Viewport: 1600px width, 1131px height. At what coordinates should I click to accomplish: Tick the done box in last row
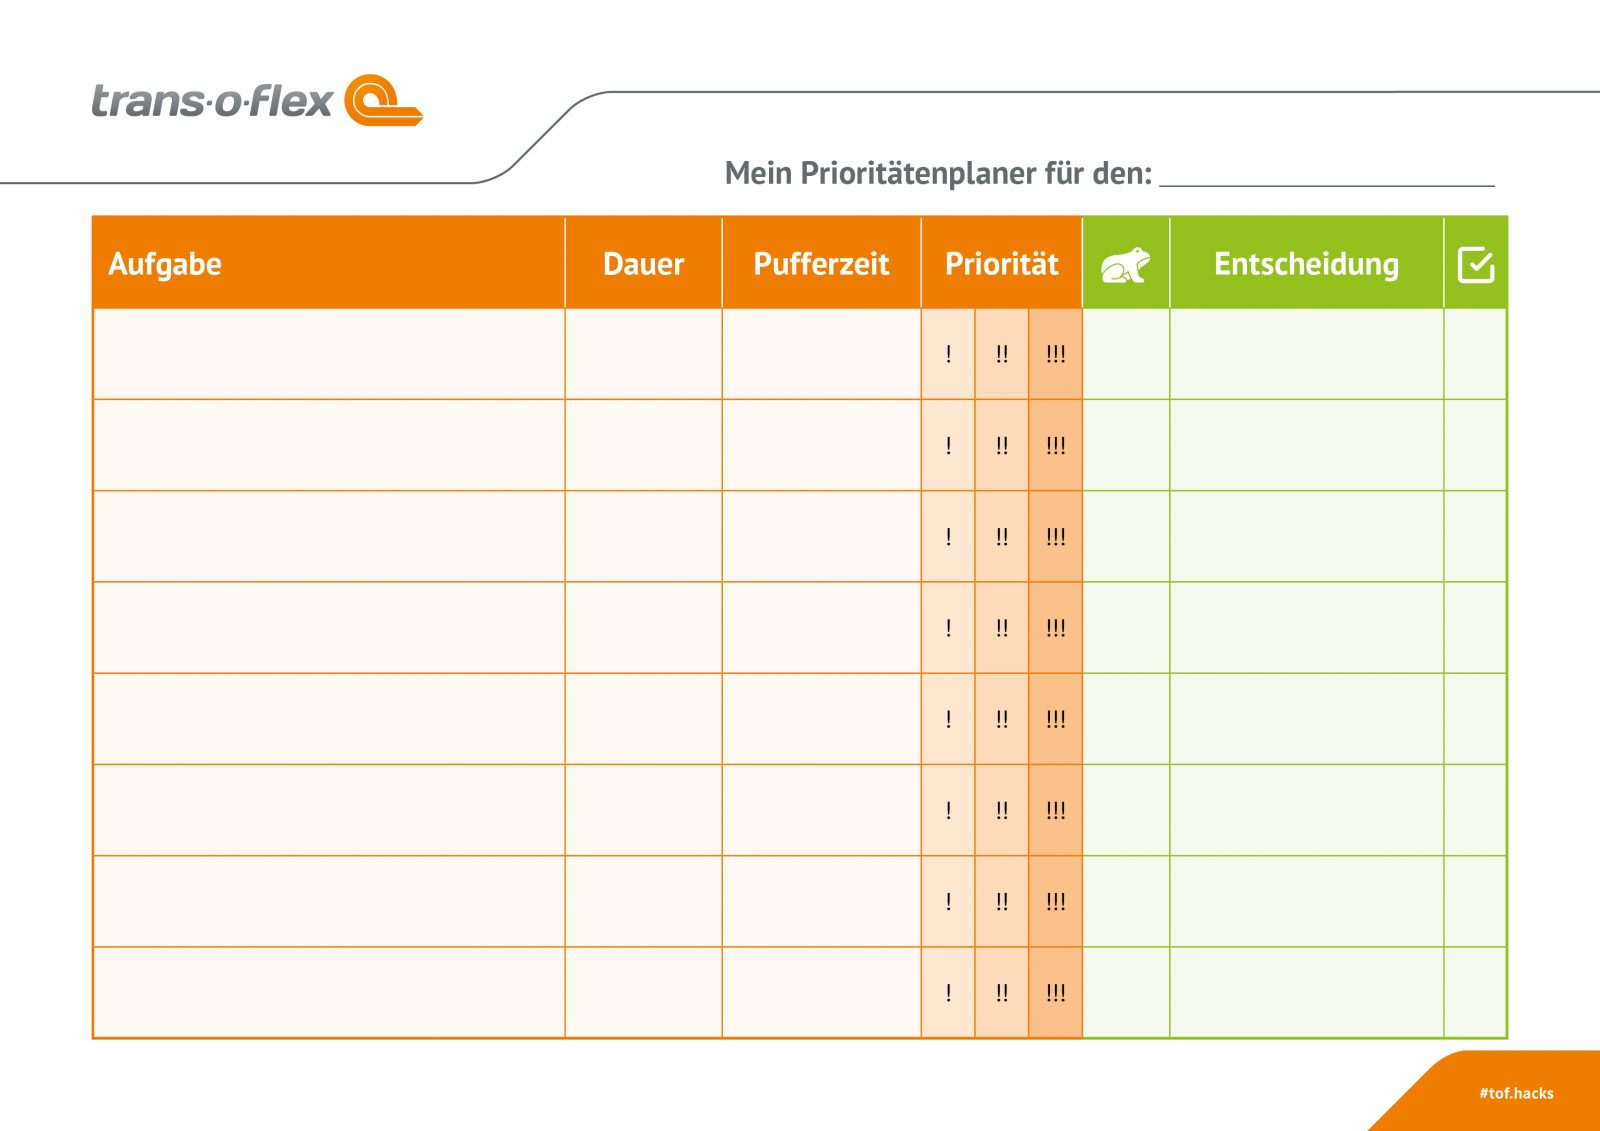[x=1475, y=993]
